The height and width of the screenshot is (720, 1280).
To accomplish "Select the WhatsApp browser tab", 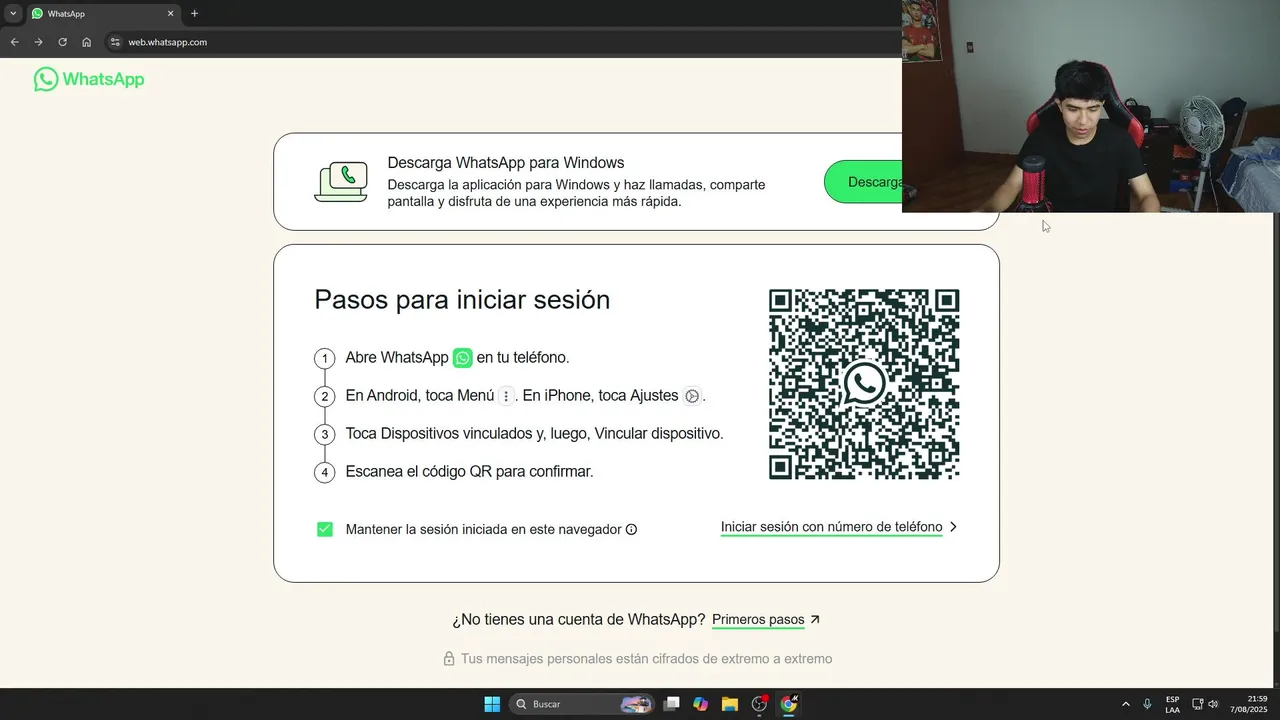I will [x=103, y=14].
